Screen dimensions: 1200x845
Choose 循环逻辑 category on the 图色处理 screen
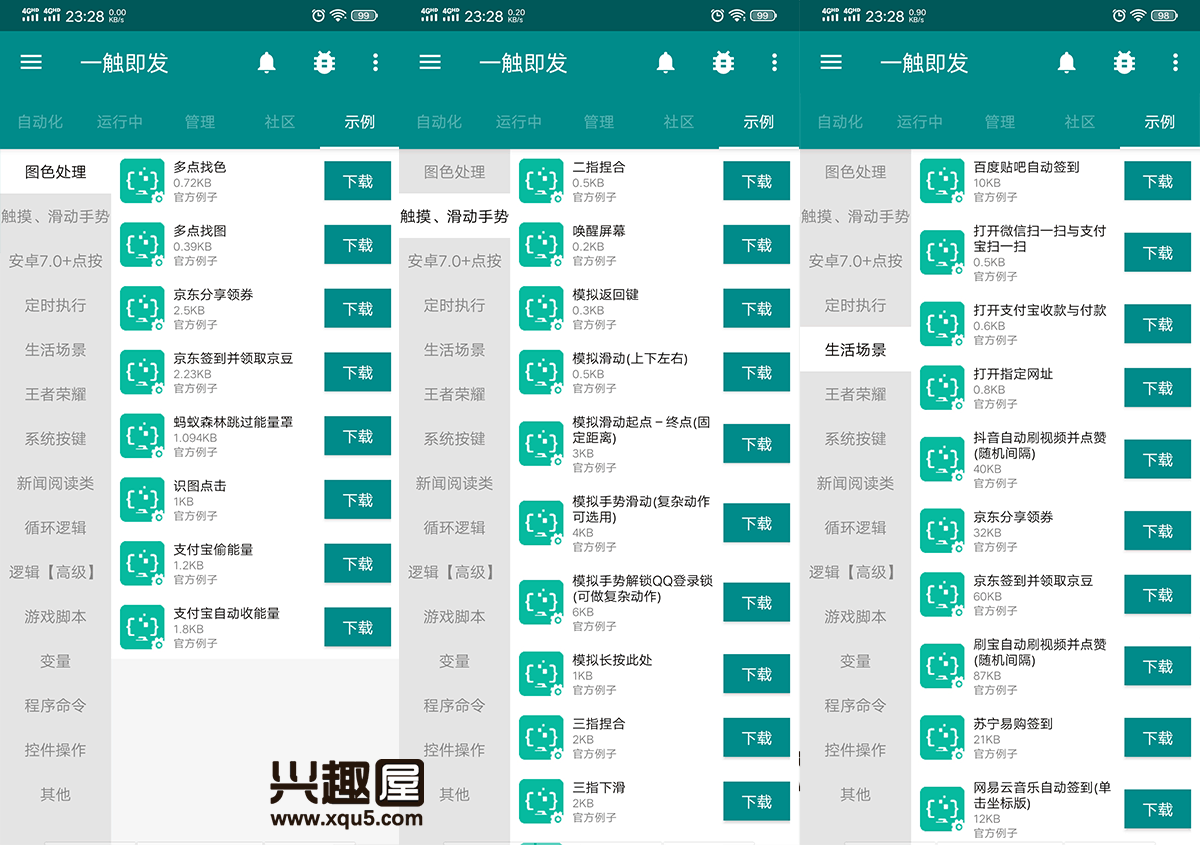56,527
